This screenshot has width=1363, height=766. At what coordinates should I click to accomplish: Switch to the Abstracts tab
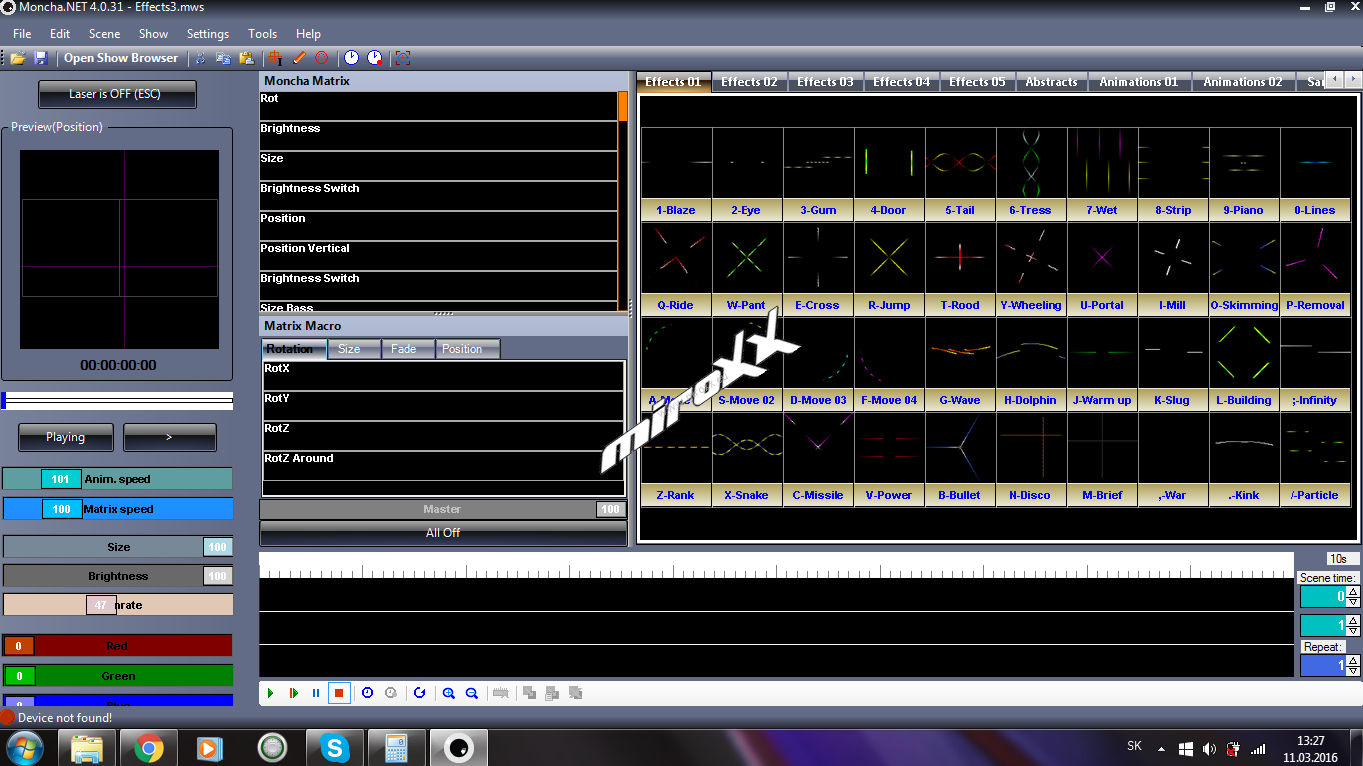(1051, 82)
